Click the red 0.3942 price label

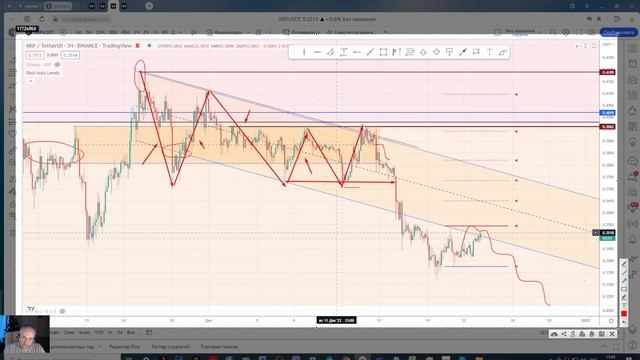(607, 127)
